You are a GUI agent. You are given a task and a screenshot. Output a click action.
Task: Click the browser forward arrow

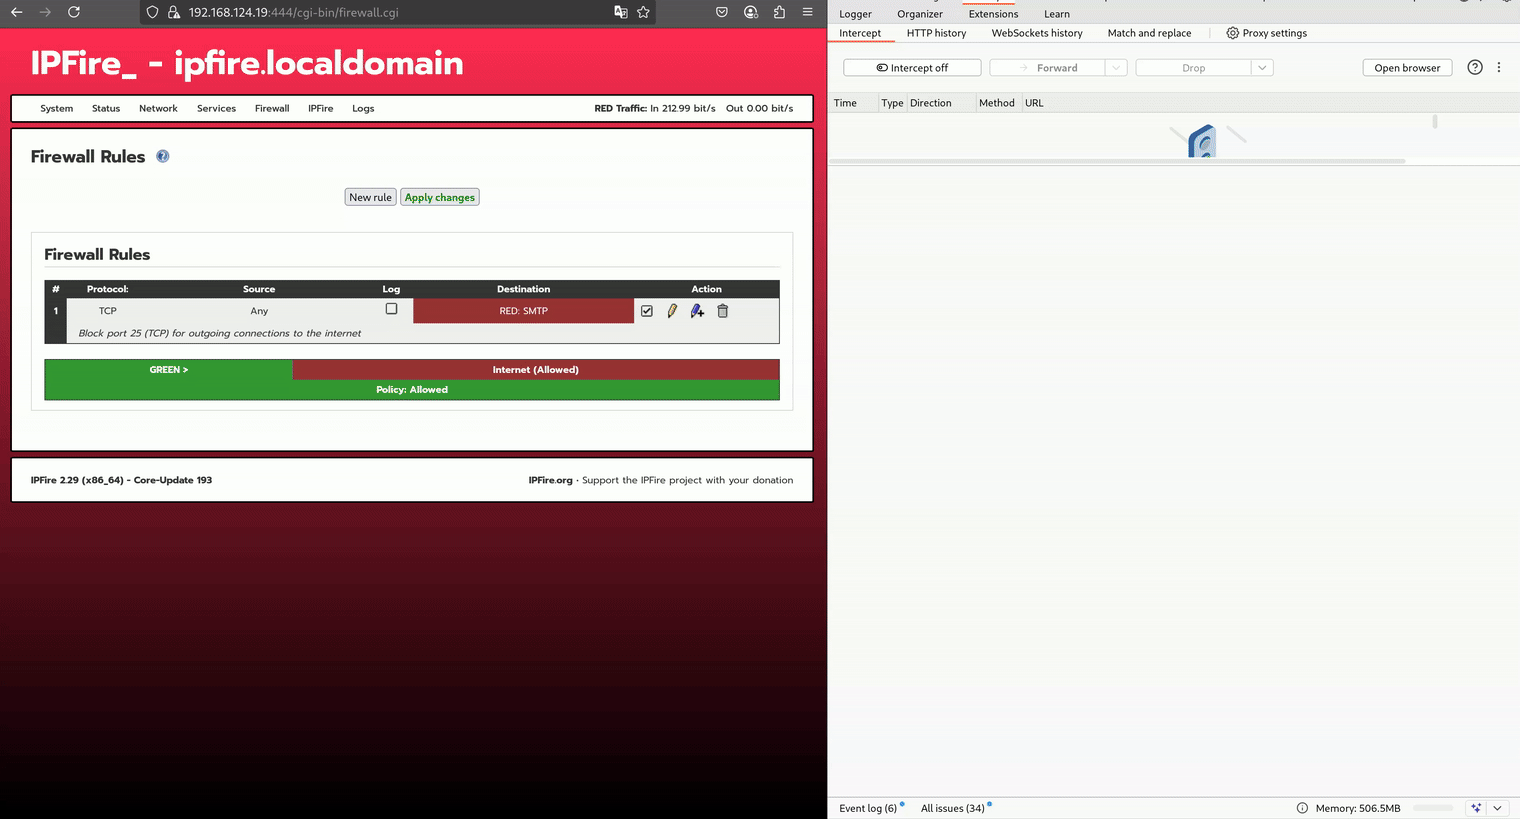pos(45,12)
